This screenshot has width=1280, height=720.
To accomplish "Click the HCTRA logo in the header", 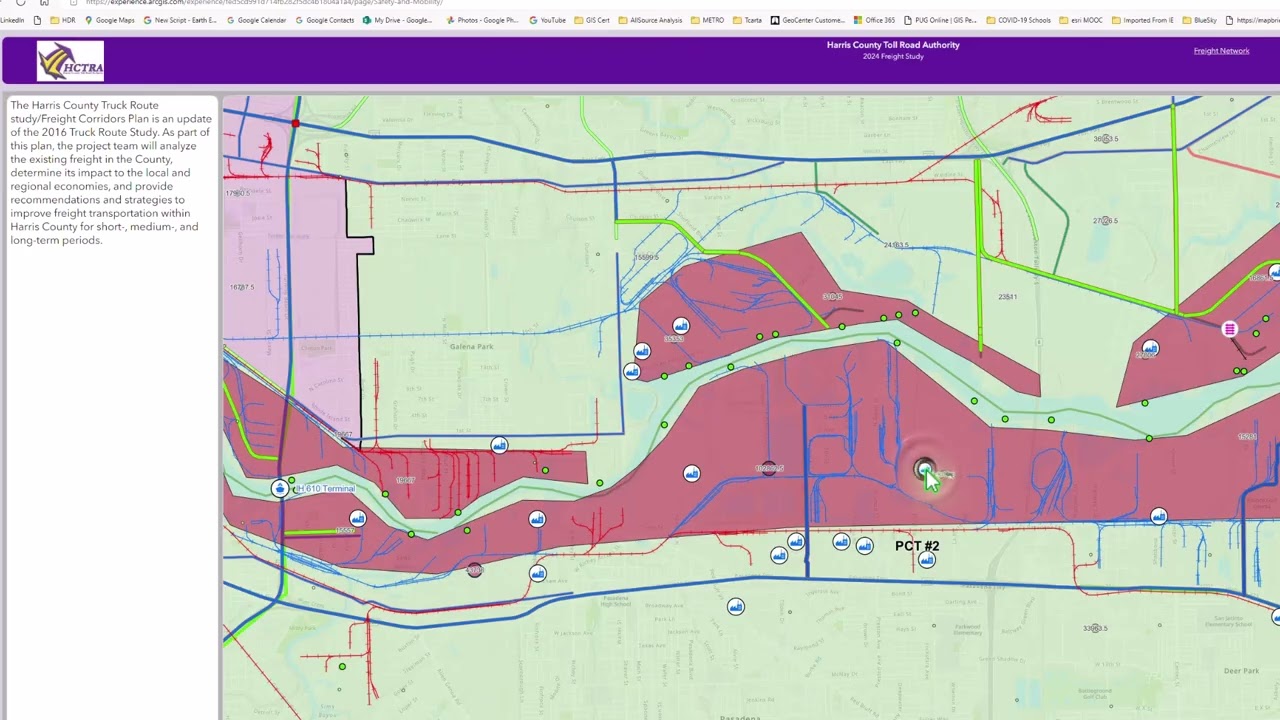I will pyautogui.click(x=70, y=61).
